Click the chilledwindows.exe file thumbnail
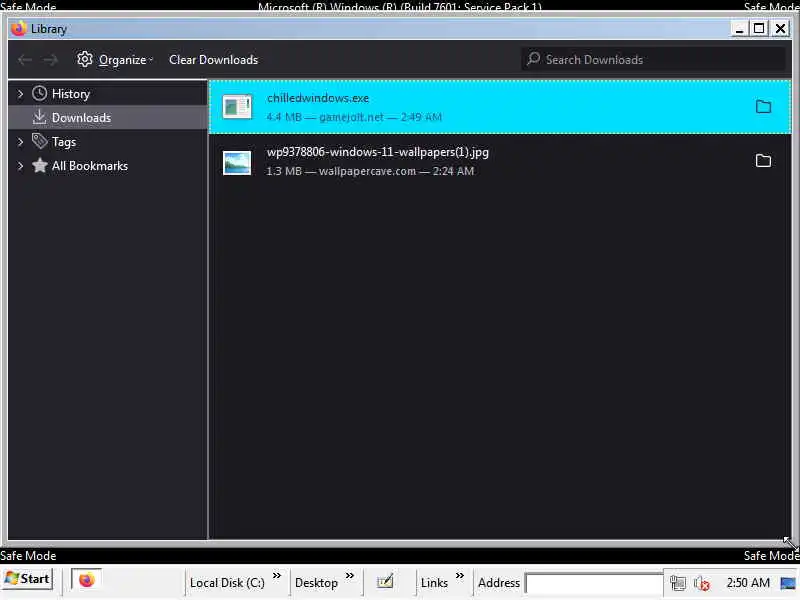Viewport: 800px width, 600px height. 237,107
